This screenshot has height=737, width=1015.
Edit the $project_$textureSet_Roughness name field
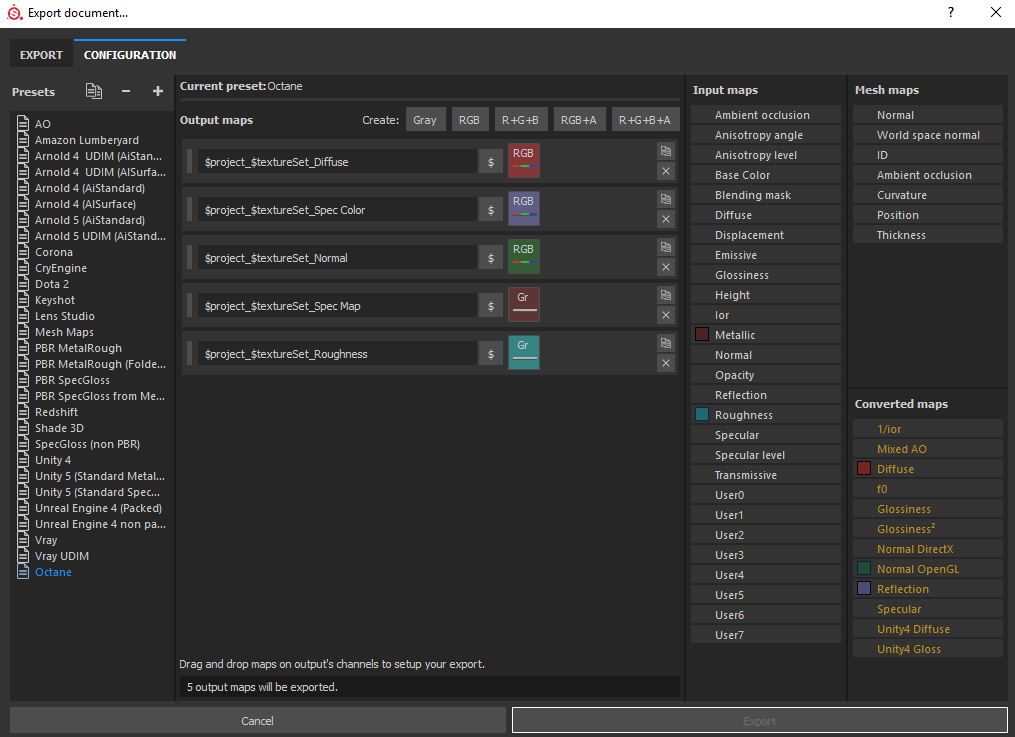tap(337, 353)
